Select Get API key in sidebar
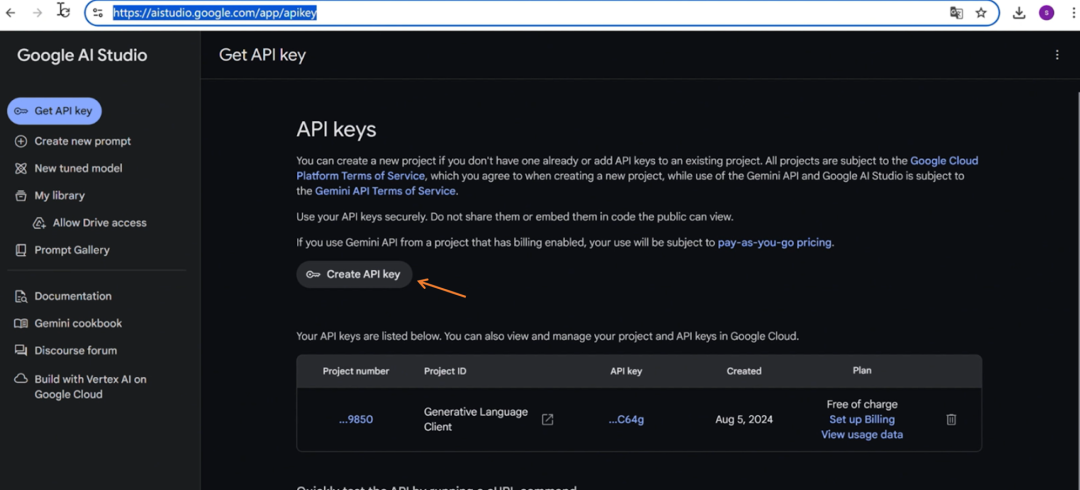The height and width of the screenshot is (490, 1080). (x=54, y=111)
